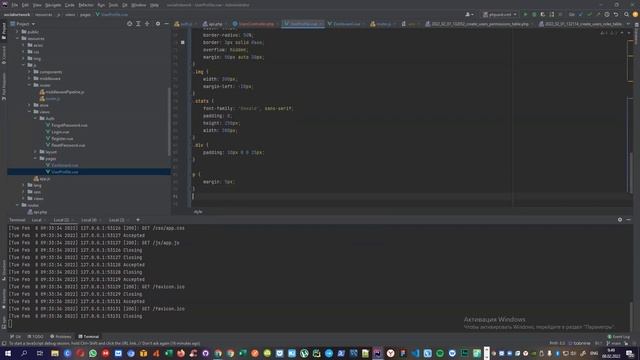
Task: Open the Refactor menu
Action: (86, 5)
